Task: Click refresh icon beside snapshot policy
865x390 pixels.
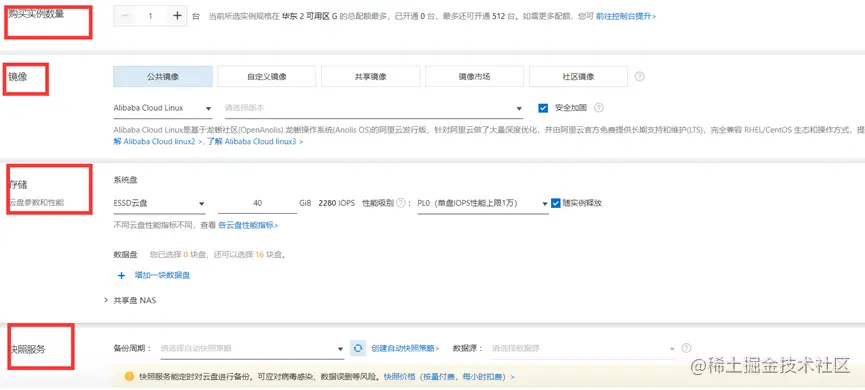Action: click(358, 348)
